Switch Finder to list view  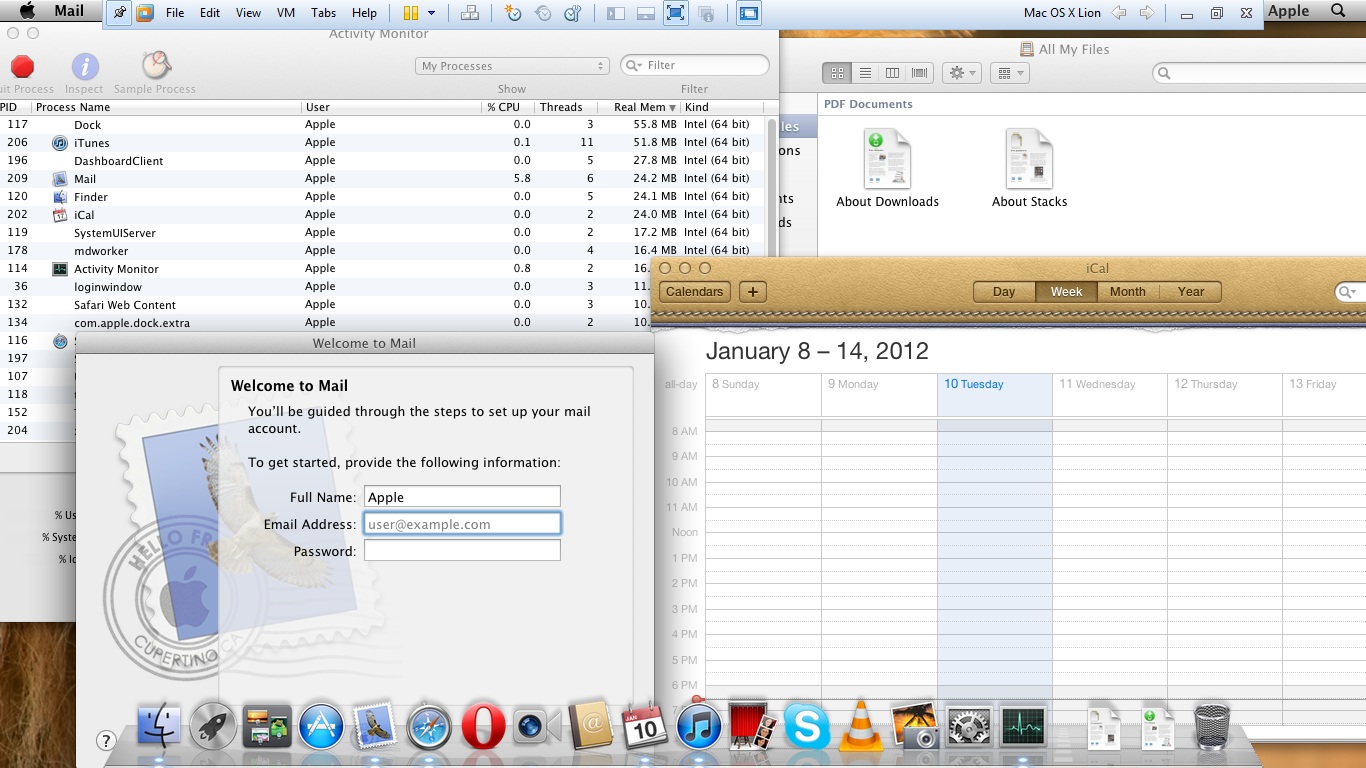coord(865,73)
